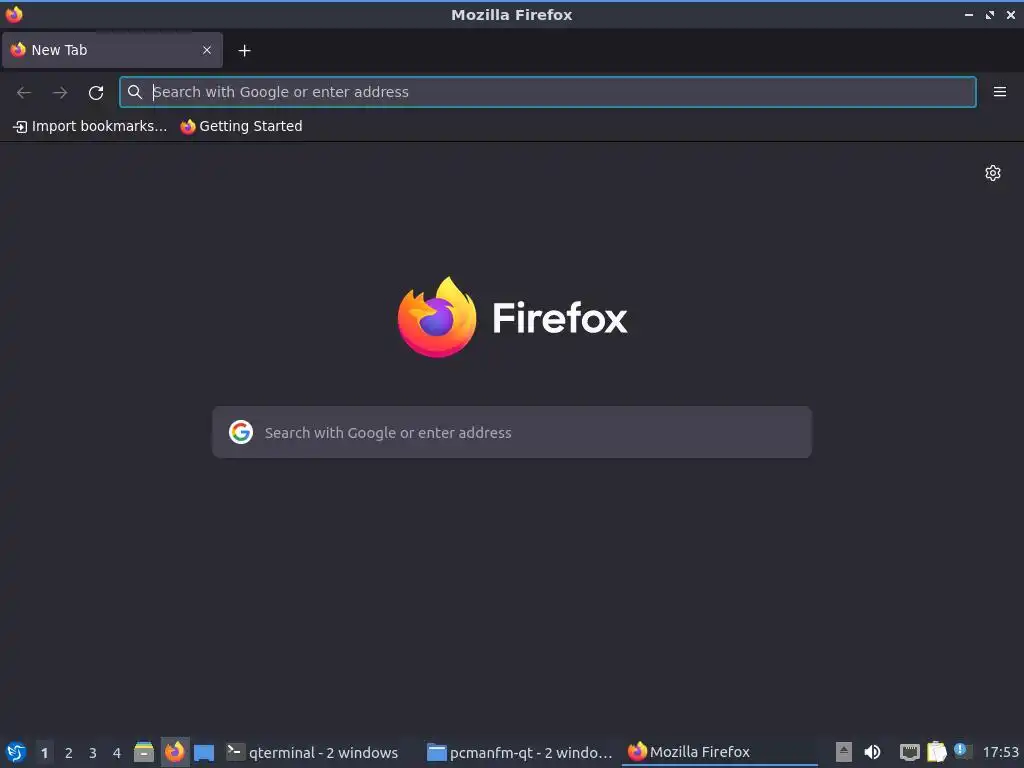Open Import bookmarks from the bookmarks toolbar
This screenshot has width=1024, height=768.
pyautogui.click(x=90, y=126)
